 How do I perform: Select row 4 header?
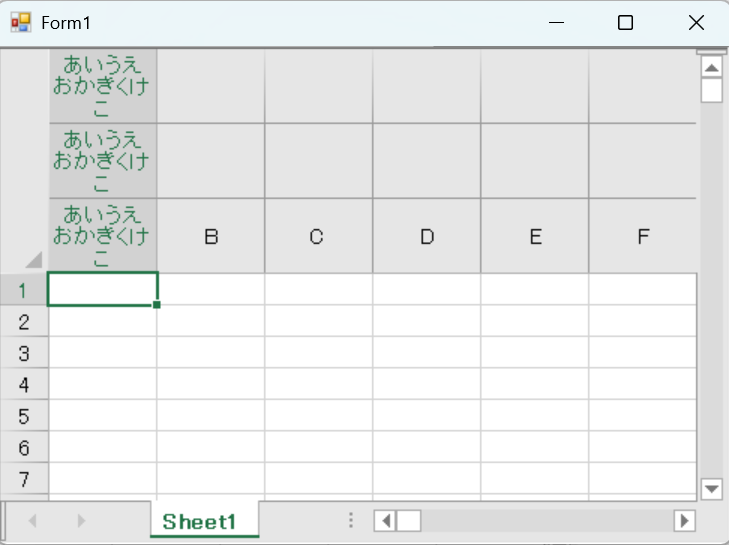tap(24, 384)
